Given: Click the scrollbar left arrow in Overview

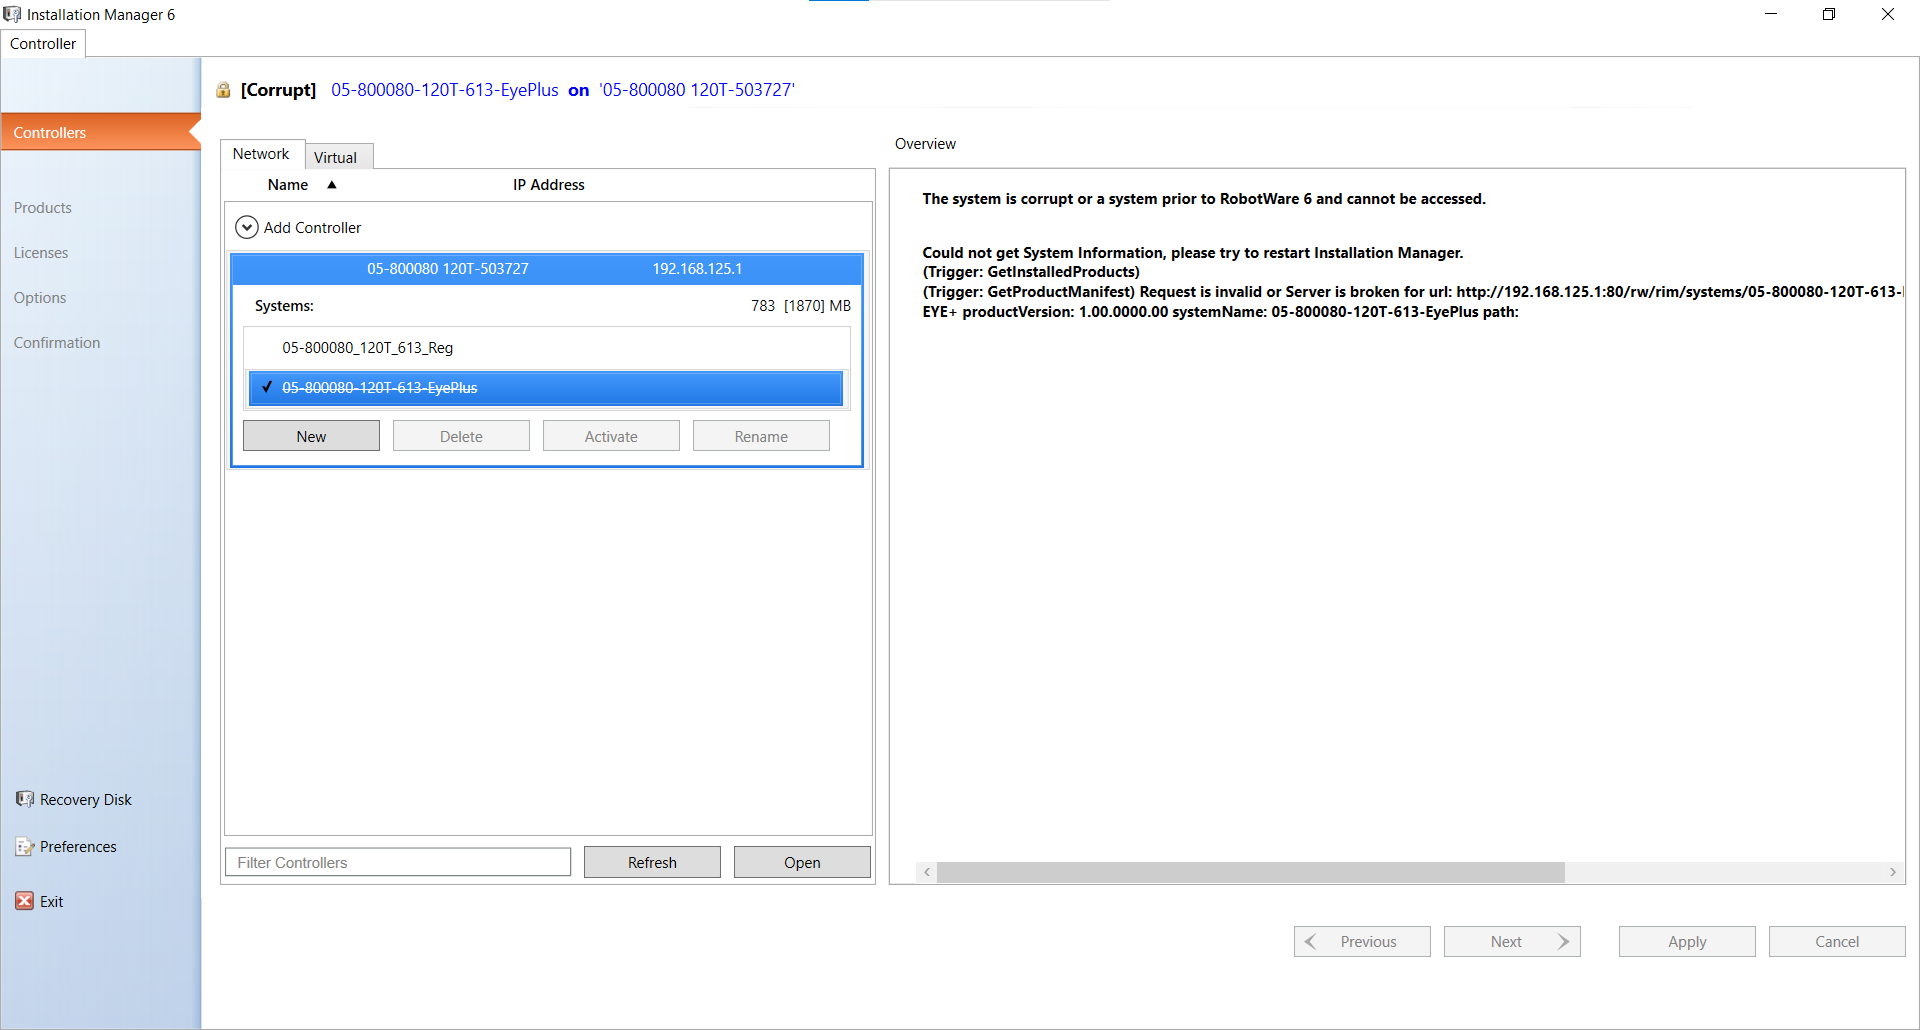Looking at the screenshot, I should tap(927, 872).
